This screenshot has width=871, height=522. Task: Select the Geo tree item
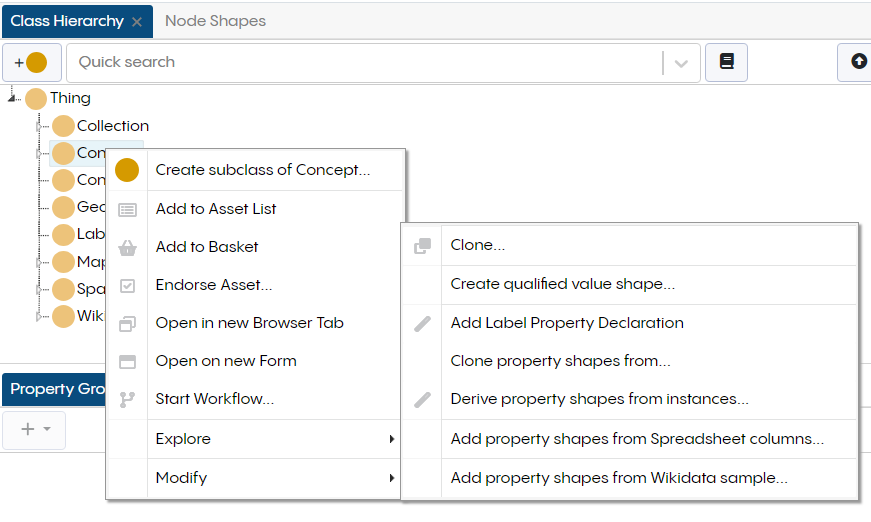91,207
